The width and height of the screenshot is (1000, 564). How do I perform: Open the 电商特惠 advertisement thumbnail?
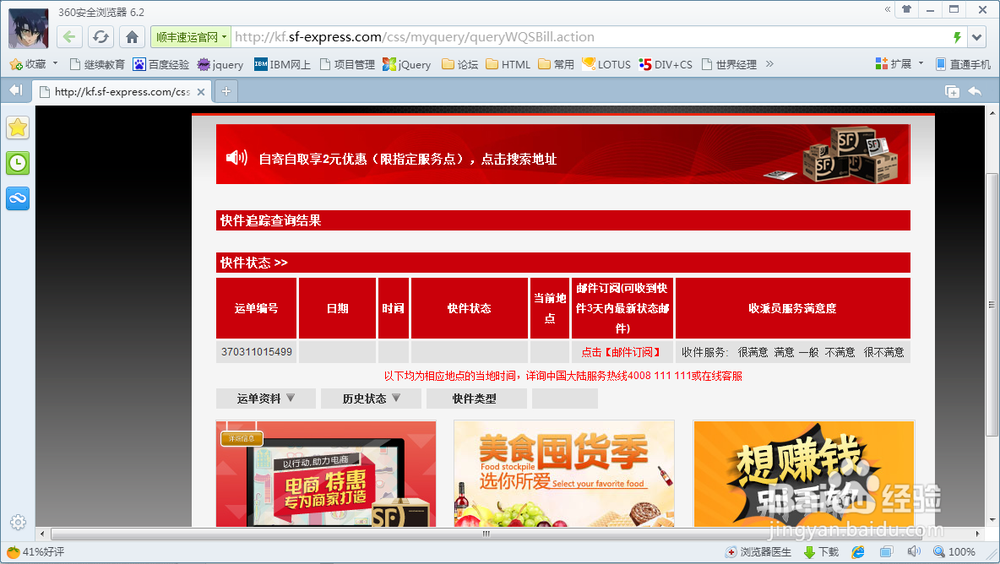(x=326, y=473)
